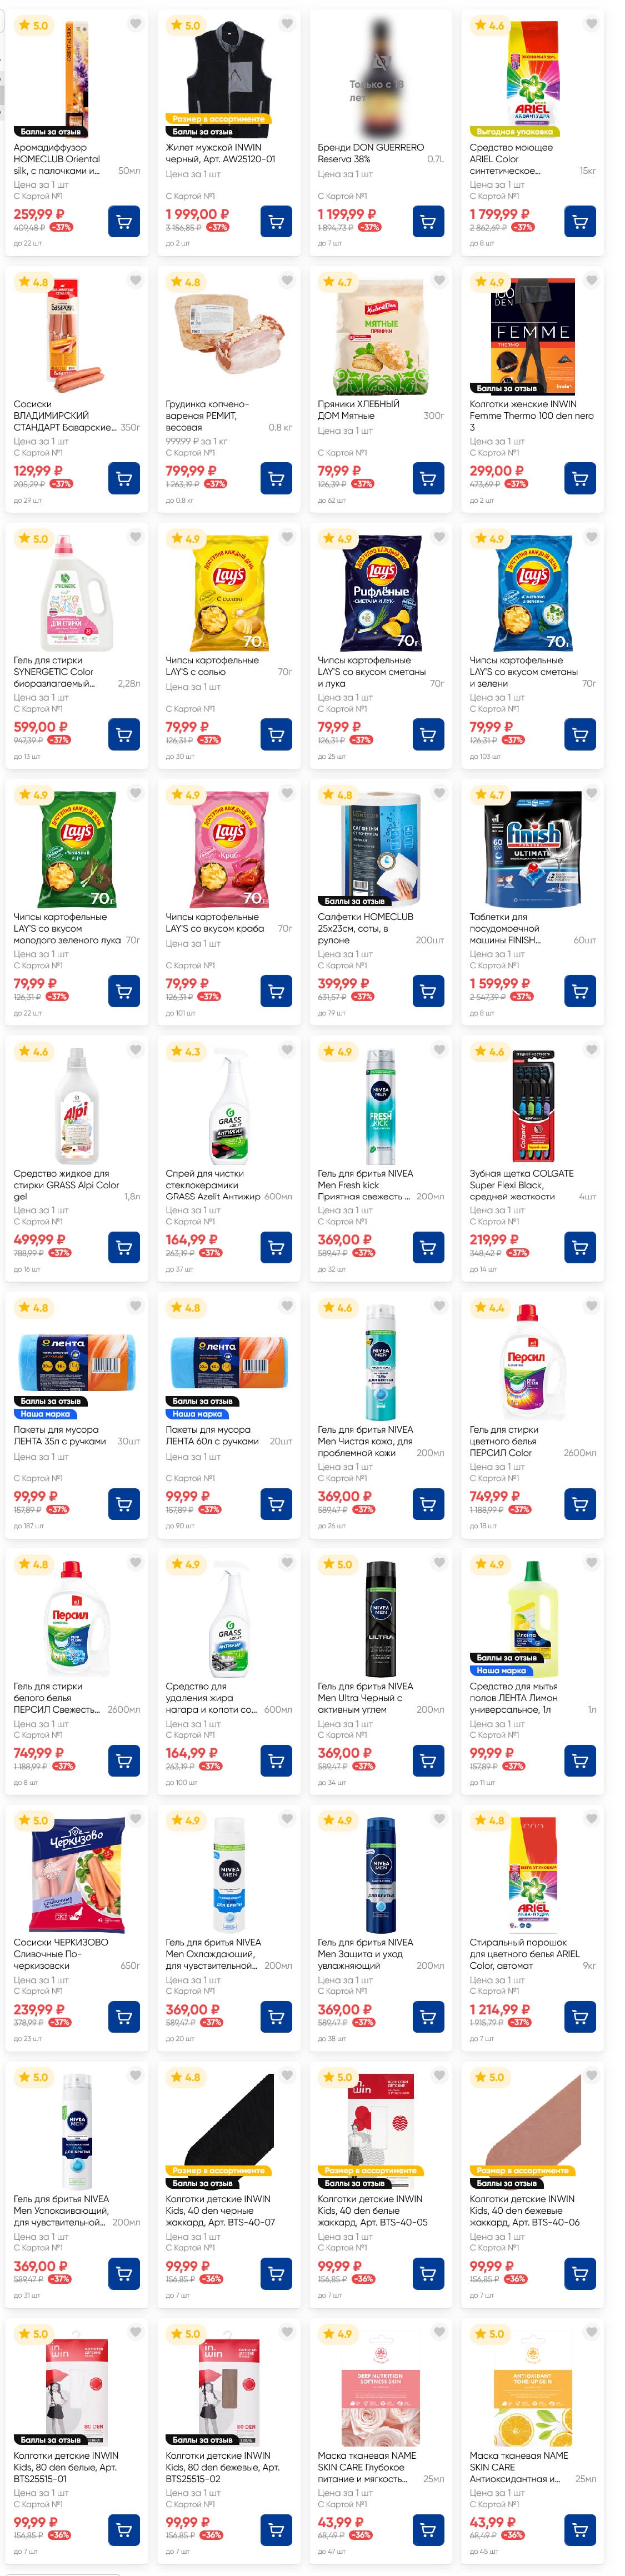Add HOMECLUB napkins roll to cart

428,991
